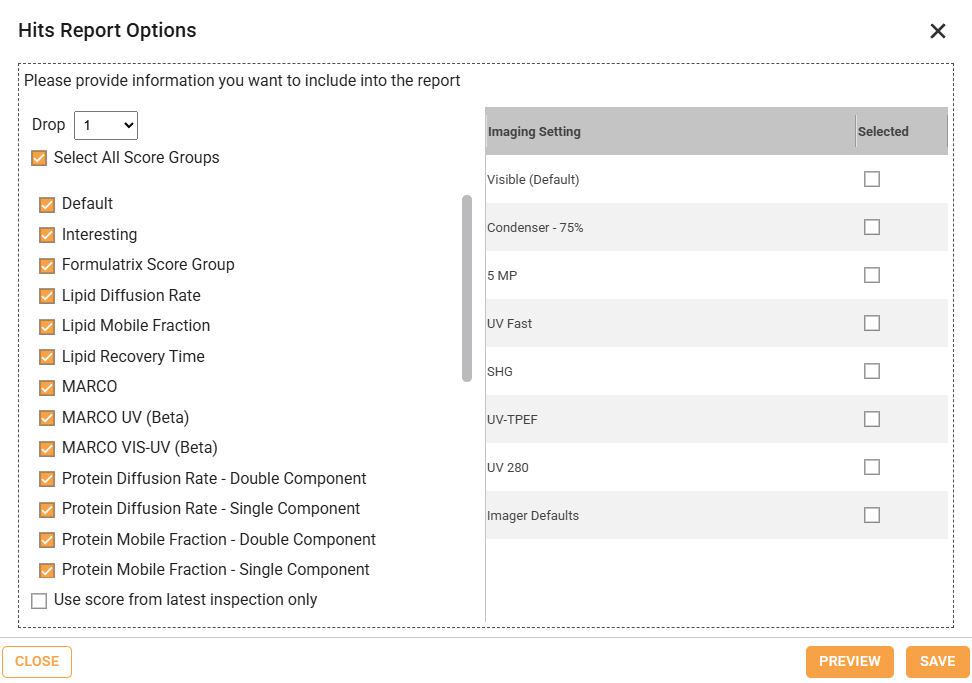Viewport: 972px width, 683px height.
Task: Uncheck Lipid Diffusion Rate
Action: [x=47, y=296]
